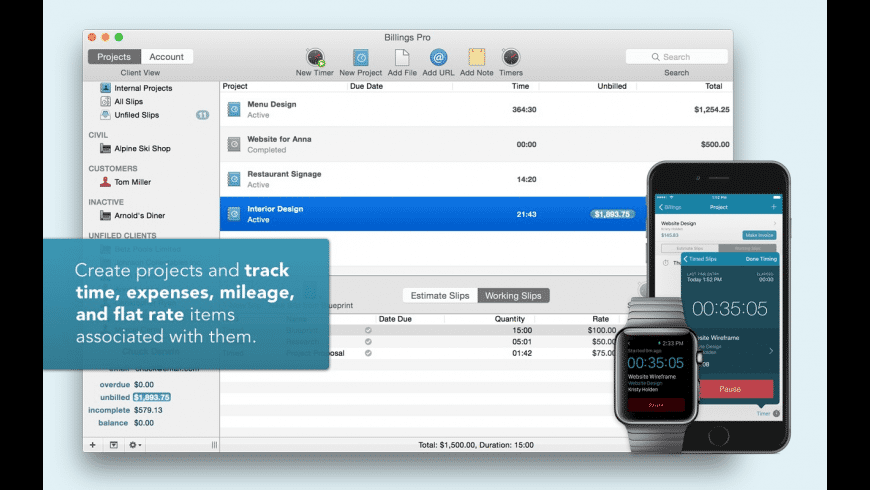This screenshot has width=870, height=490.
Task: Click overdue $0.00 value in sidebar
Action: pyautogui.click(x=144, y=385)
